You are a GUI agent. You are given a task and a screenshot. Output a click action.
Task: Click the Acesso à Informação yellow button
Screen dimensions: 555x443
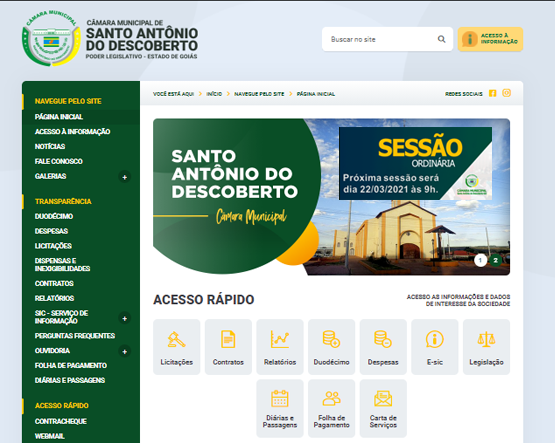pyautogui.click(x=490, y=39)
